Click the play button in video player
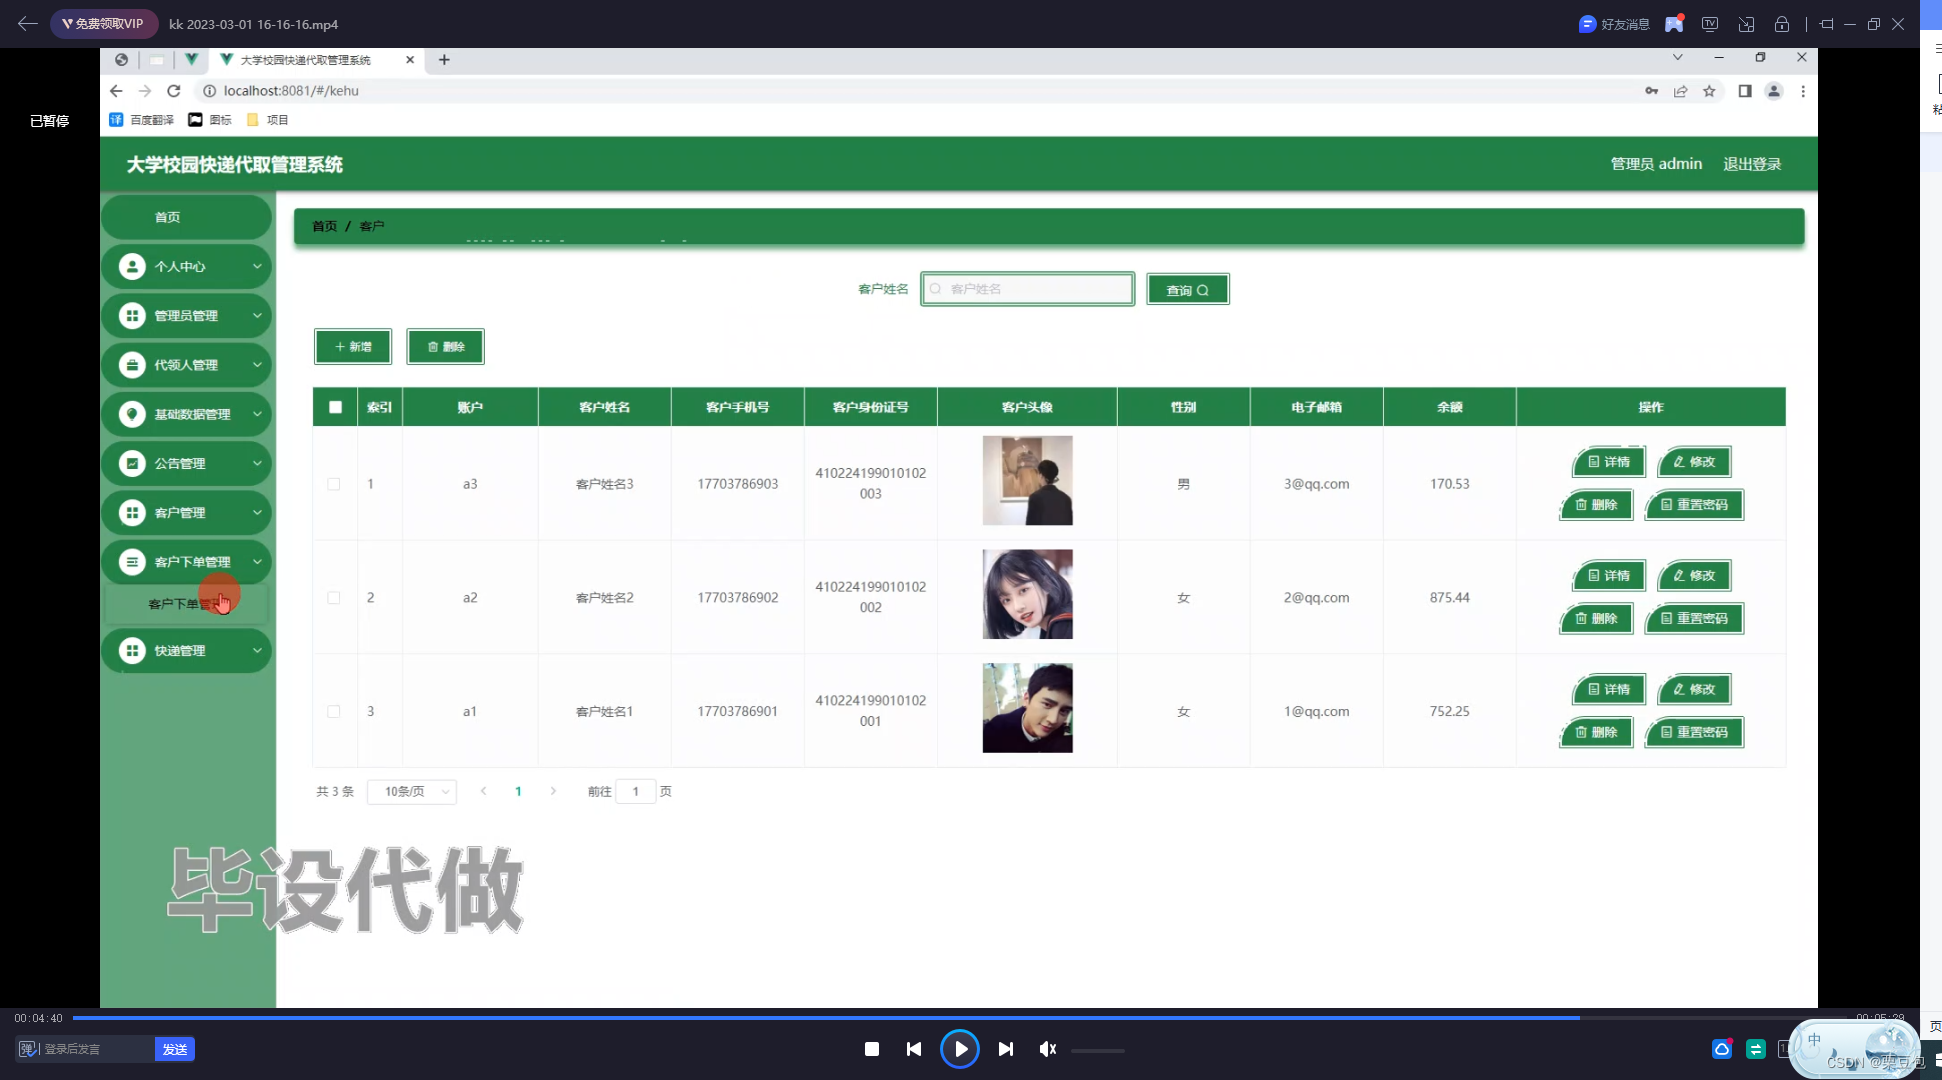Viewport: 1942px width, 1080px height. click(x=960, y=1049)
